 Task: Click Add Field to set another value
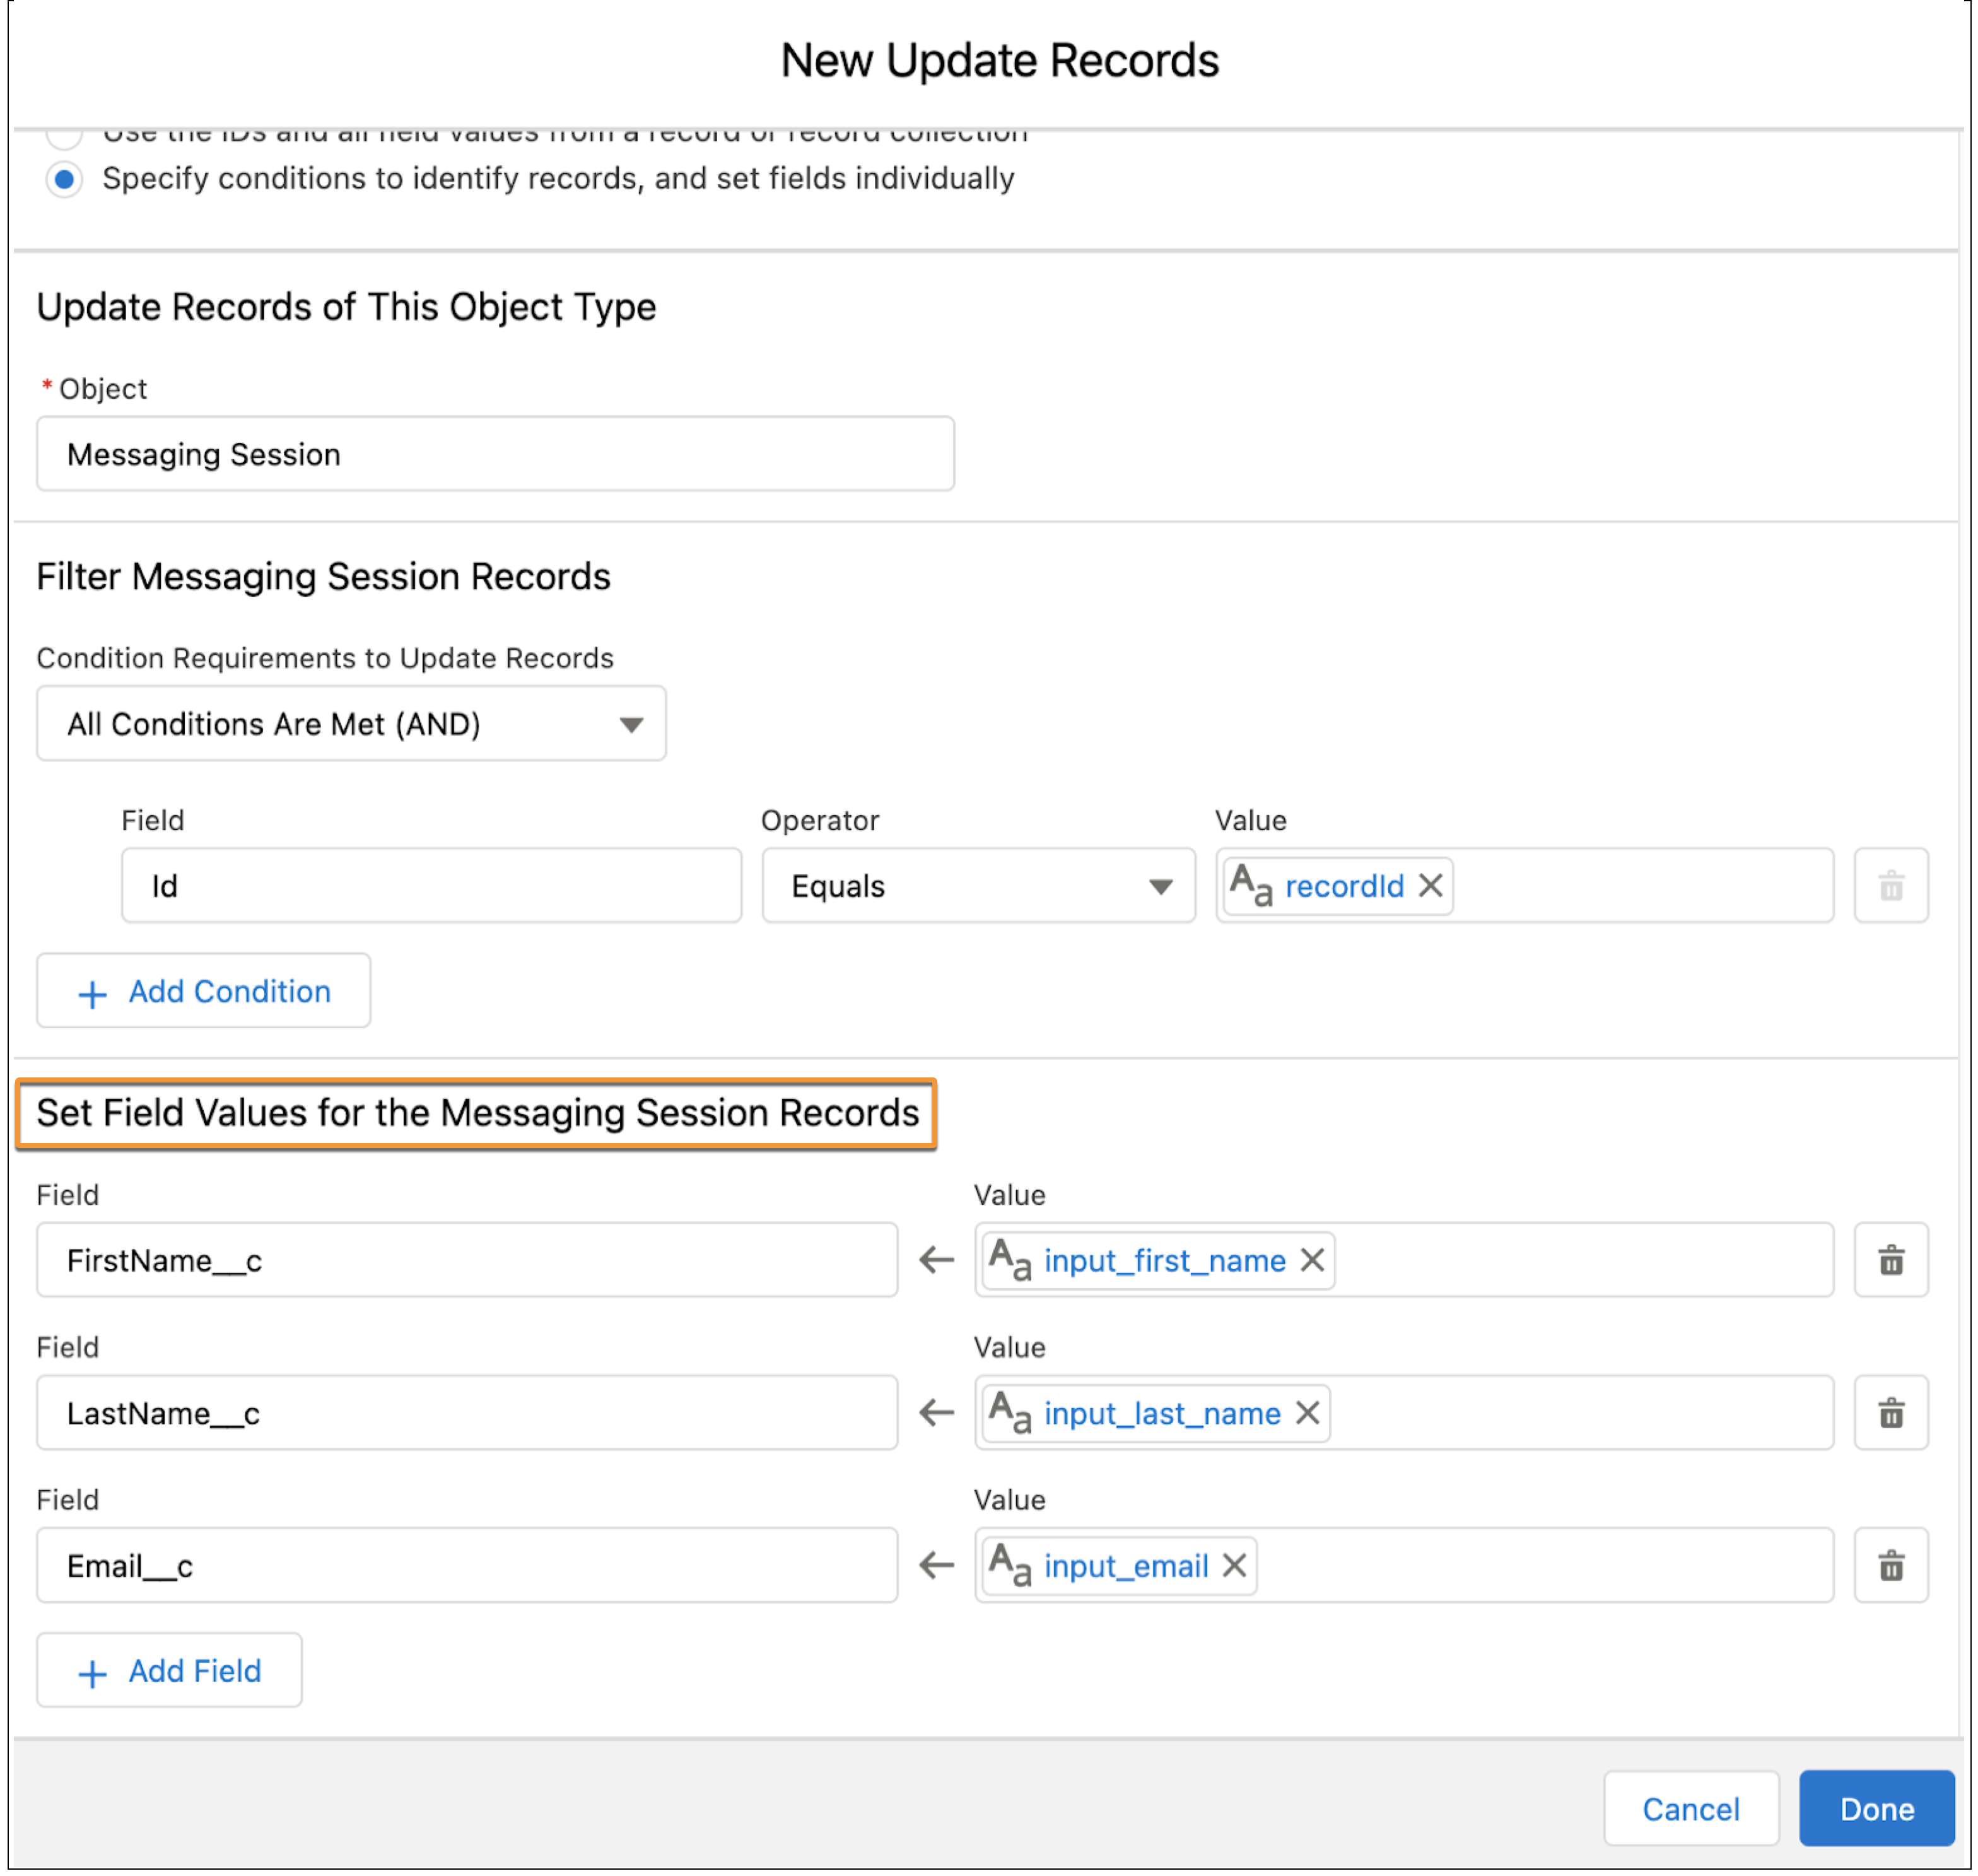point(168,1670)
